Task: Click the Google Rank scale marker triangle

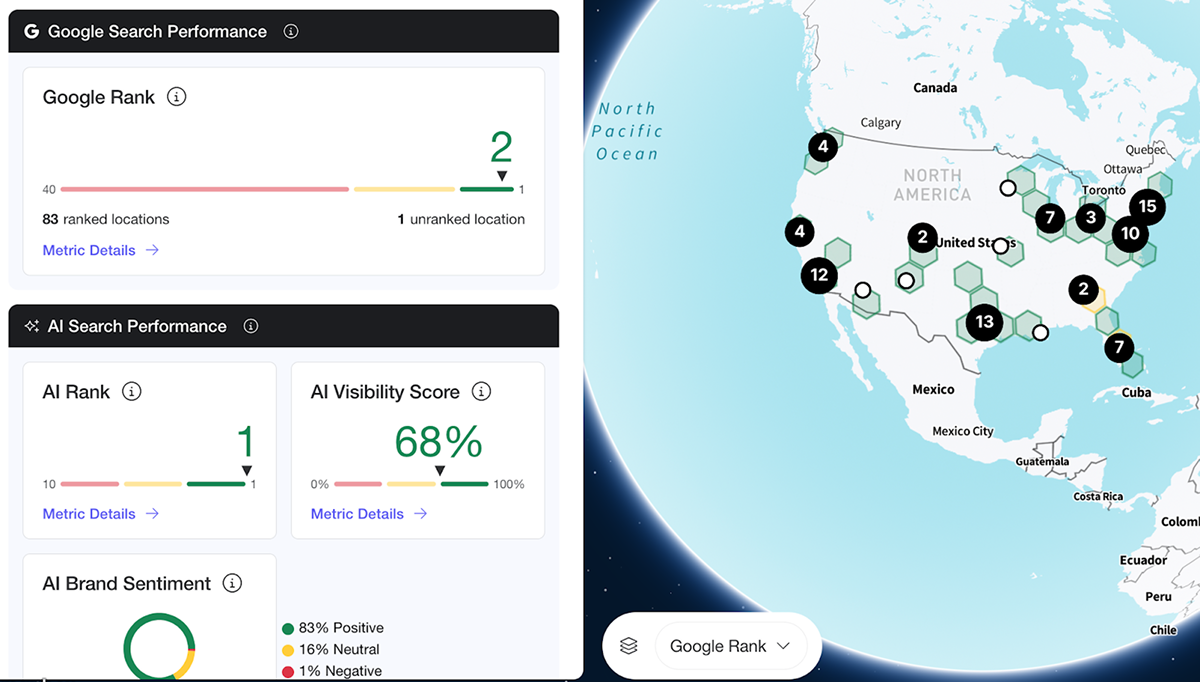Action: coord(502,176)
